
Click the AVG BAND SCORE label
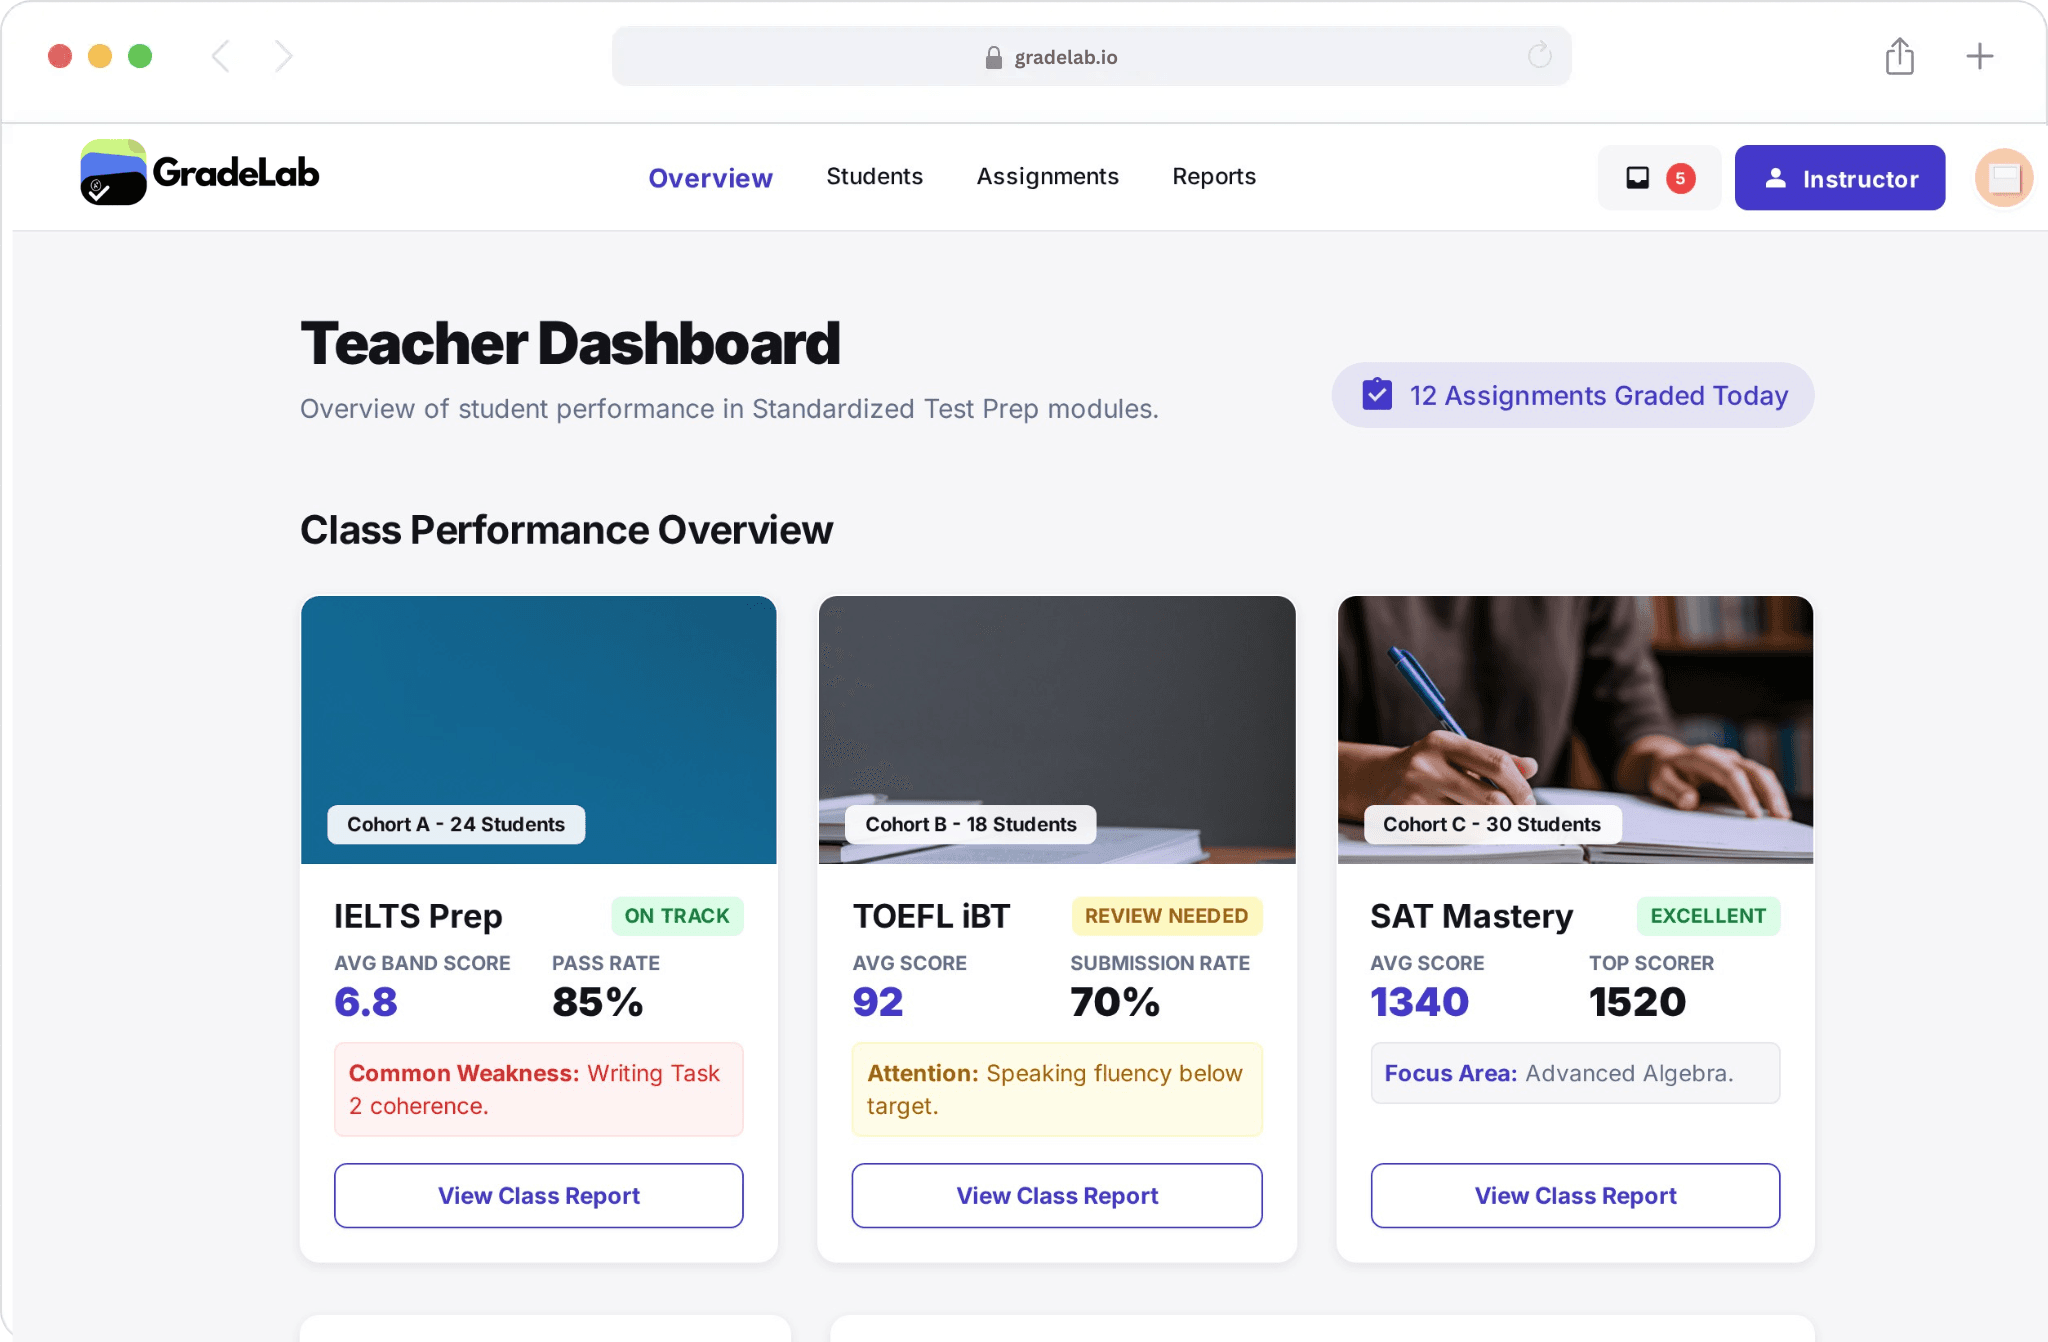pyautogui.click(x=422, y=963)
